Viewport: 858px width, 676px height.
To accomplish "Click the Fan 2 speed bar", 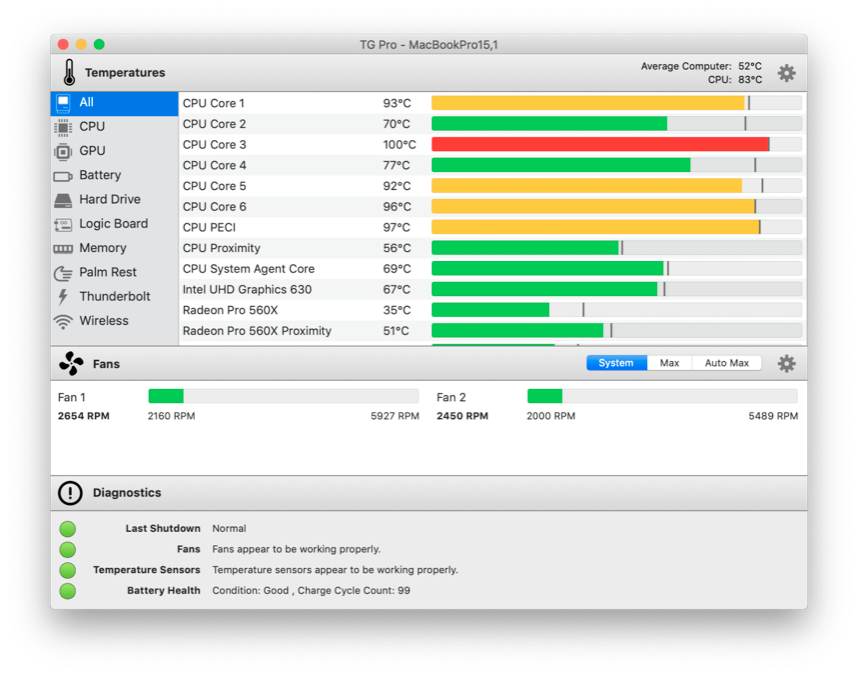I will [662, 396].
